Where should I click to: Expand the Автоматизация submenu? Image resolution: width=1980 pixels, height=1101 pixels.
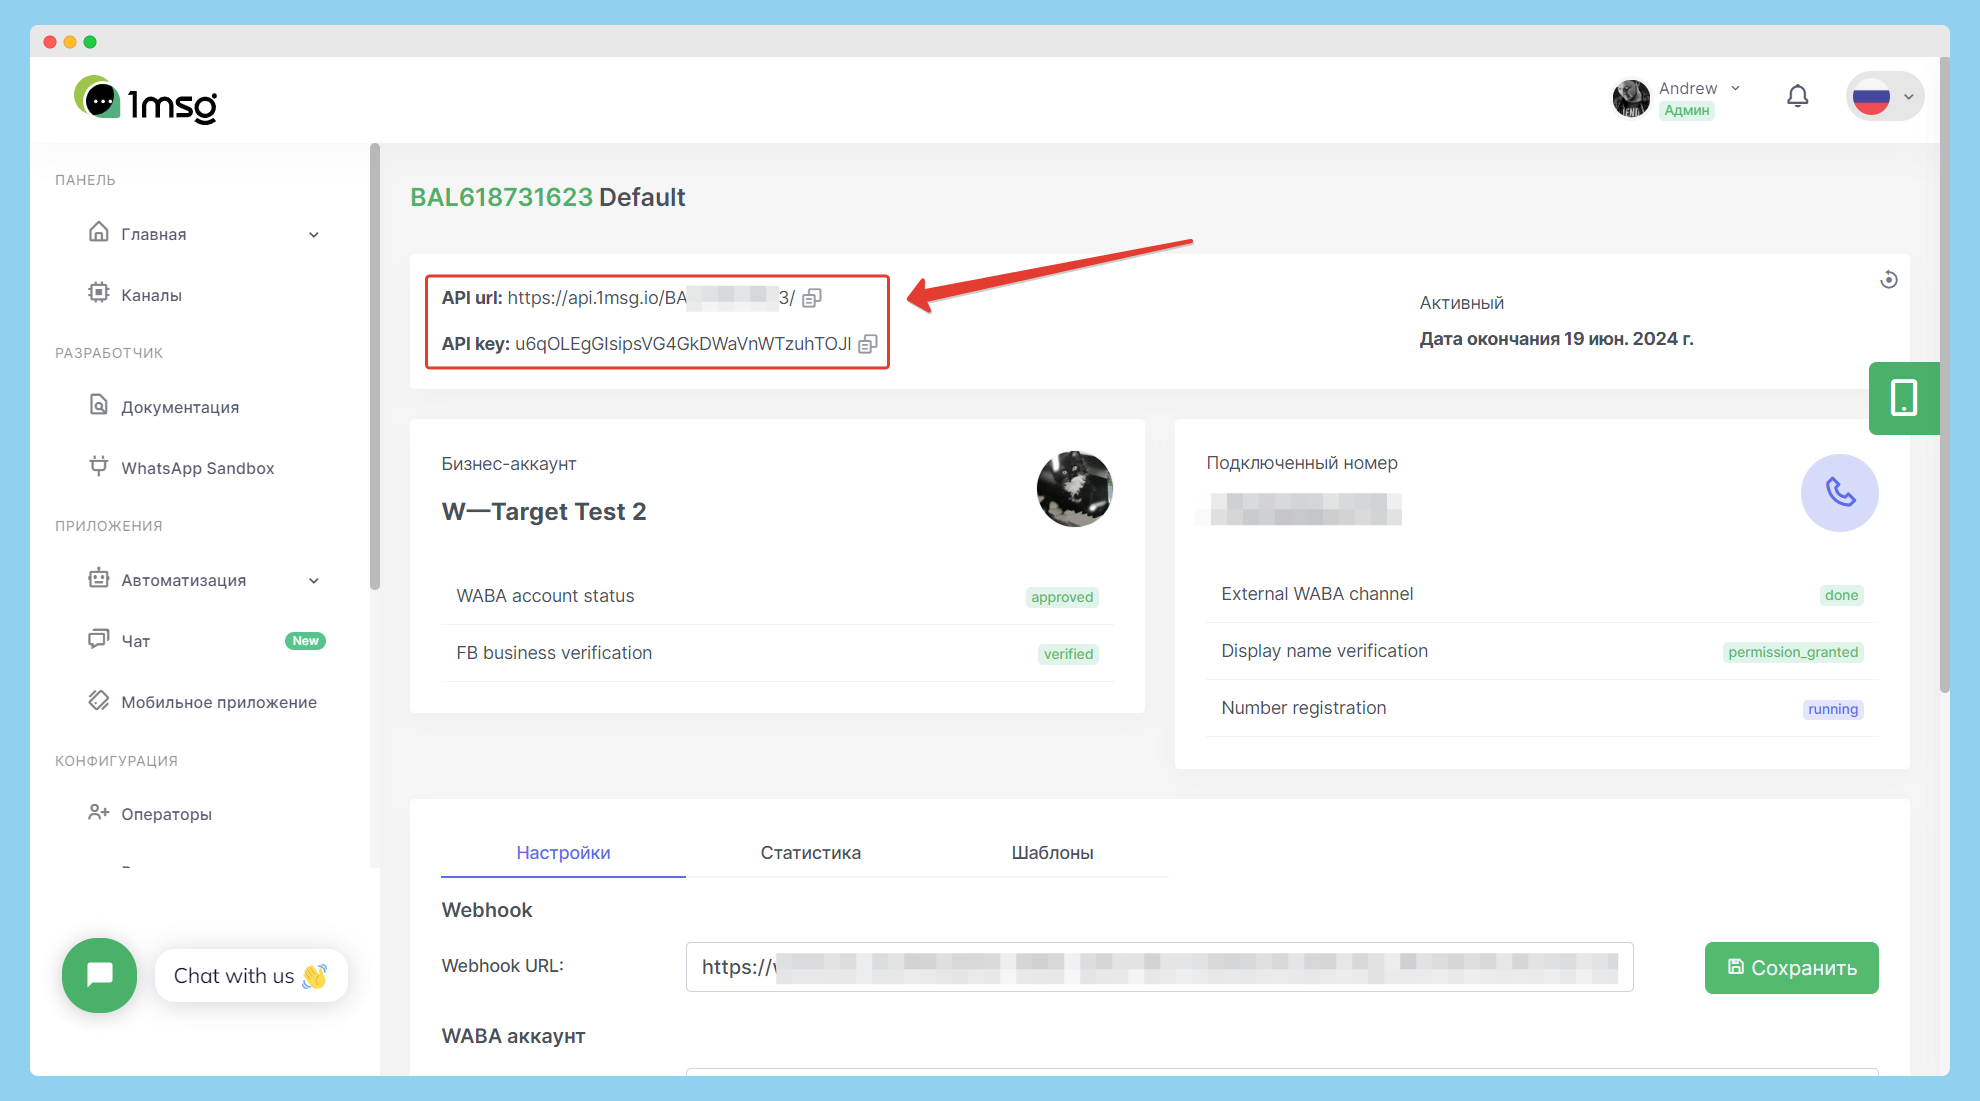pos(314,581)
